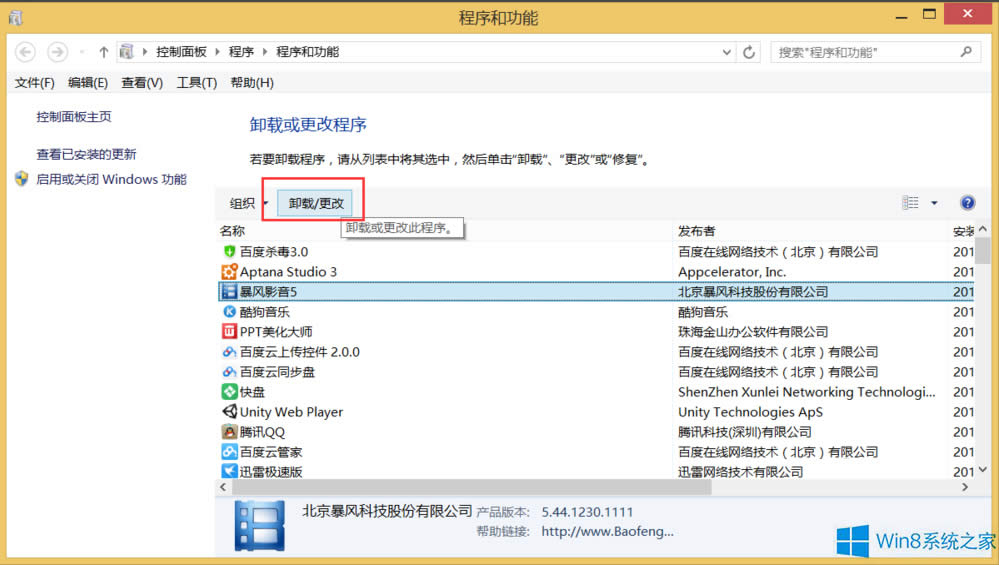Click the 暴风影音5 film icon in the list

pos(229,292)
